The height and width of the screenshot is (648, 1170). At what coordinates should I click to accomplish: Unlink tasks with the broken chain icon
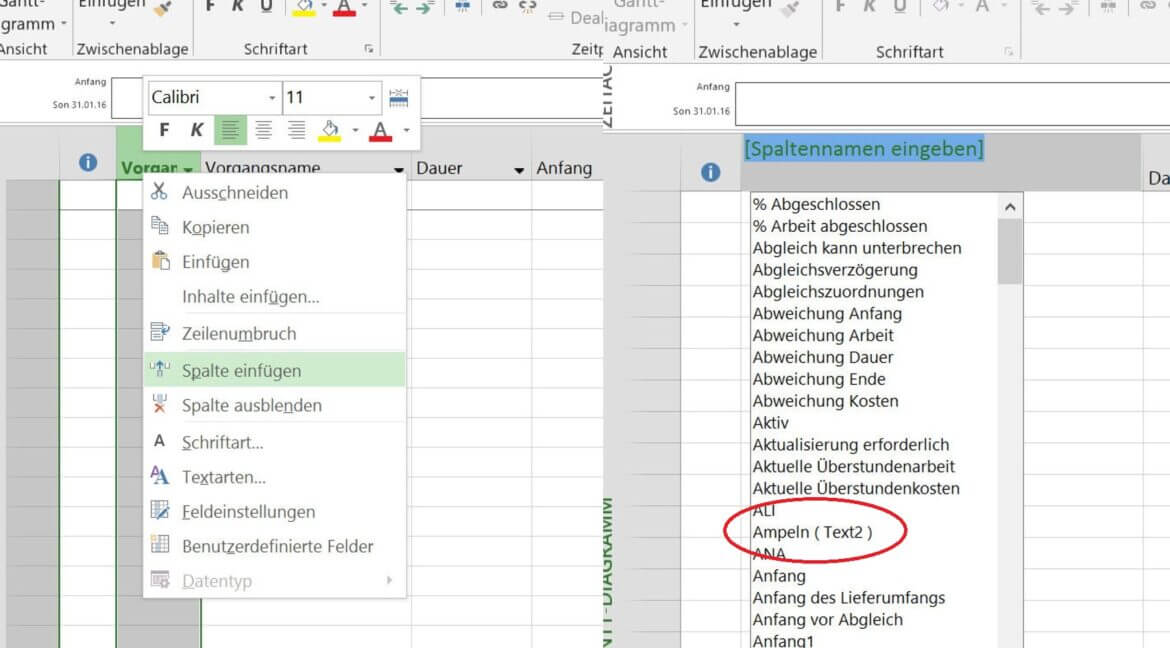[527, 8]
